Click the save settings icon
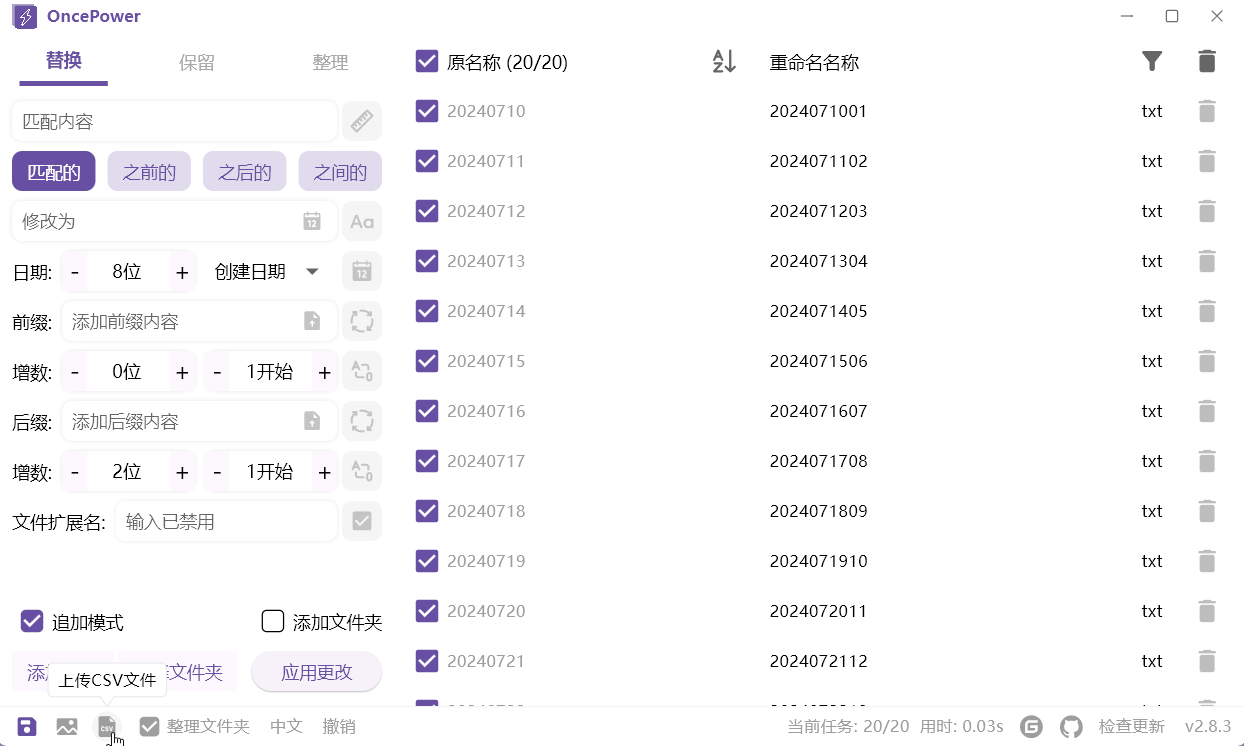The image size is (1244, 746). point(27,726)
